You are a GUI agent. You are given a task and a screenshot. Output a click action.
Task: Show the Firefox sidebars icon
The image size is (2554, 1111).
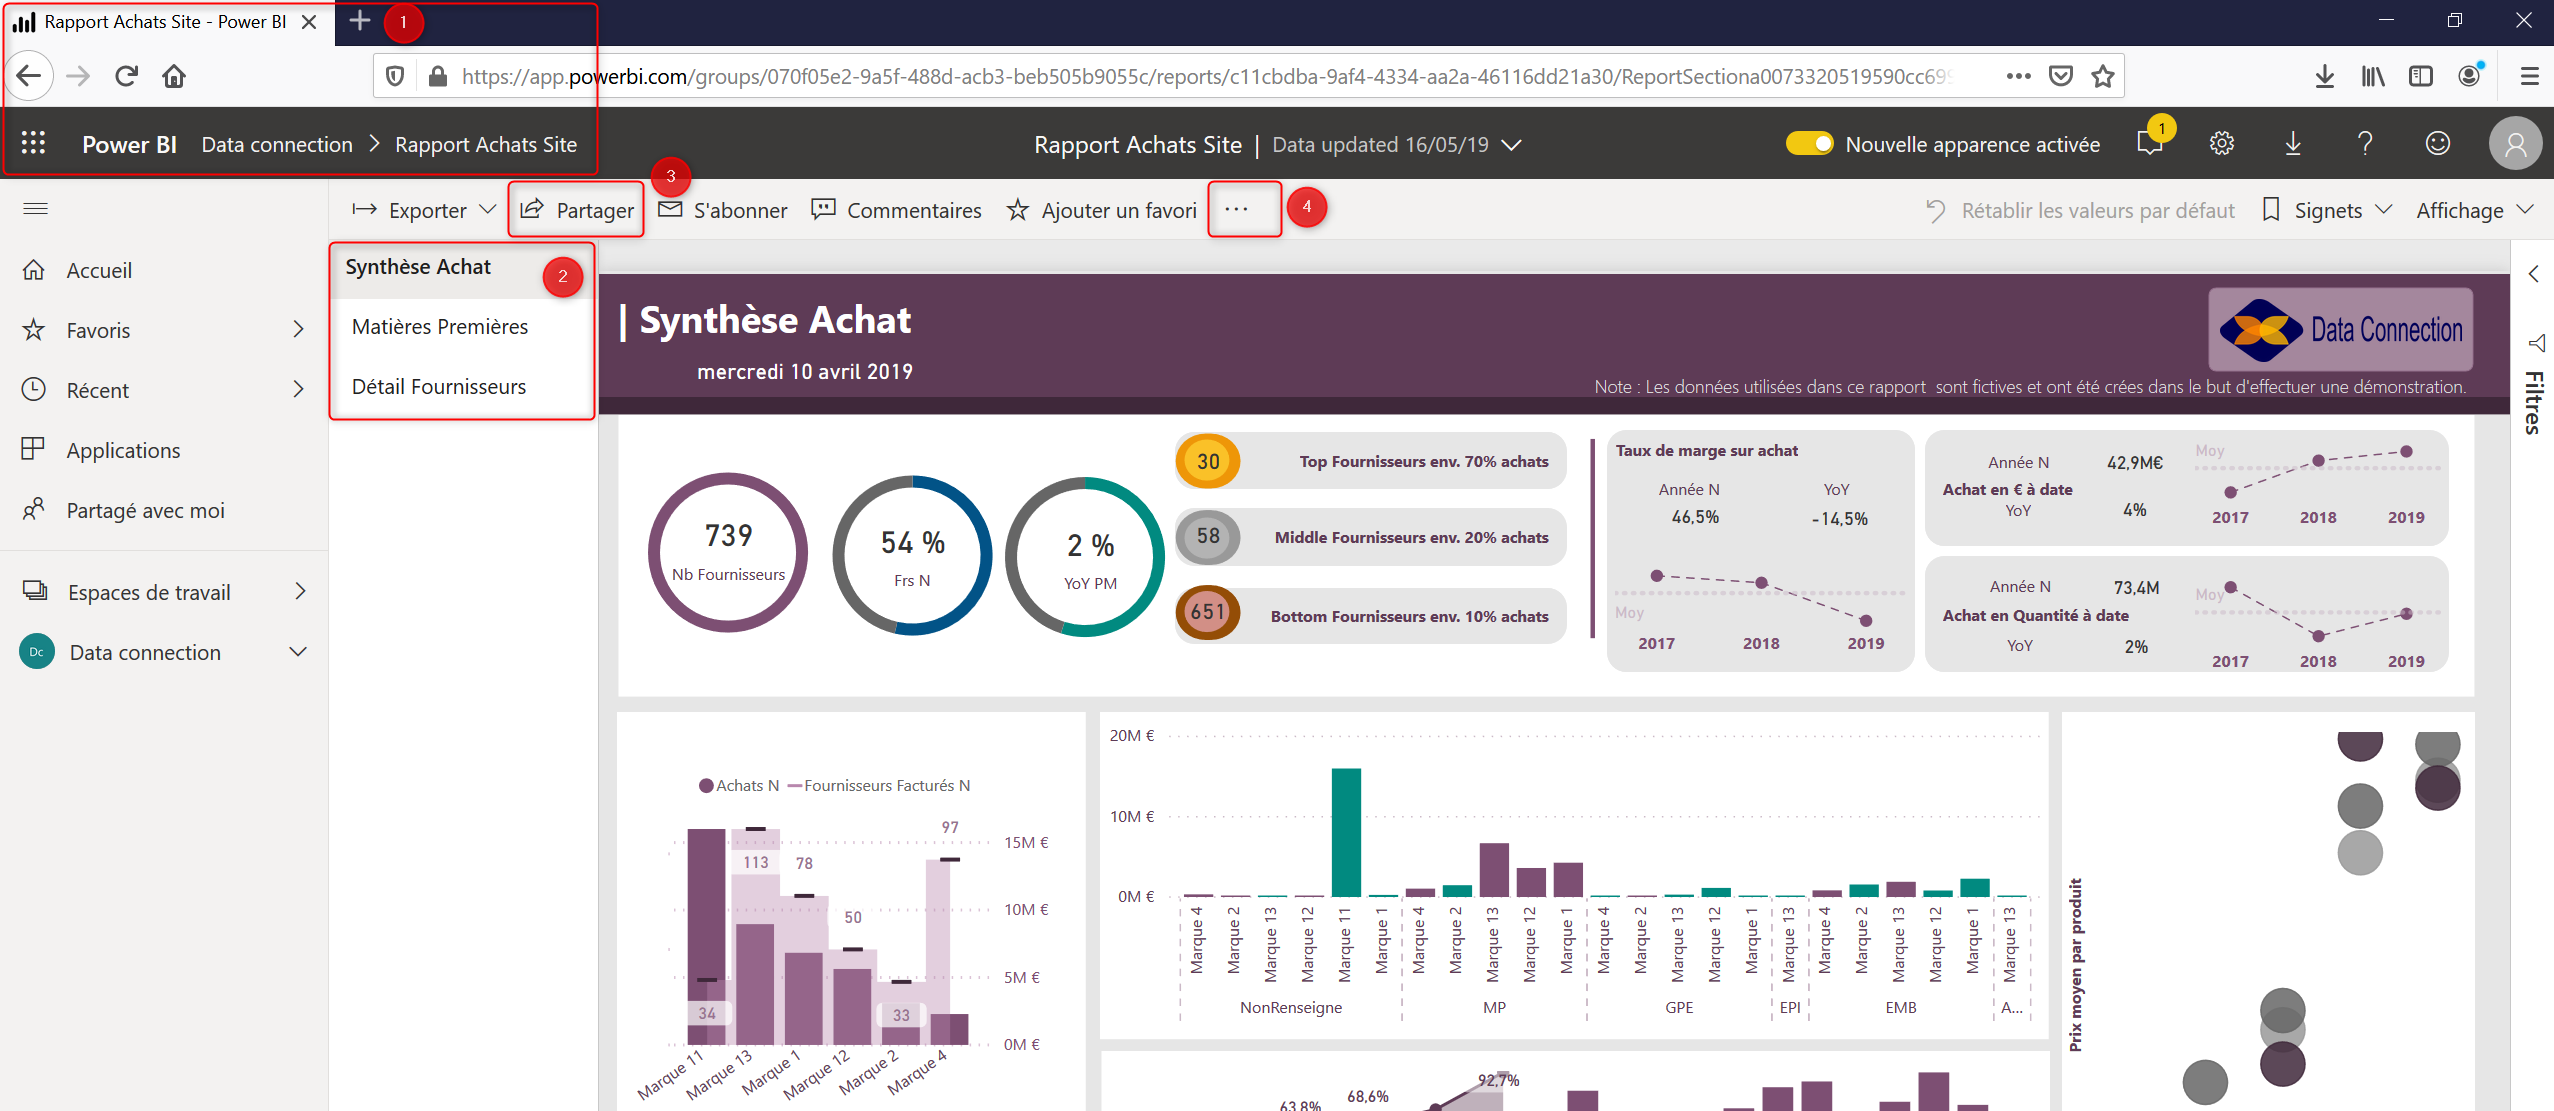point(2421,76)
